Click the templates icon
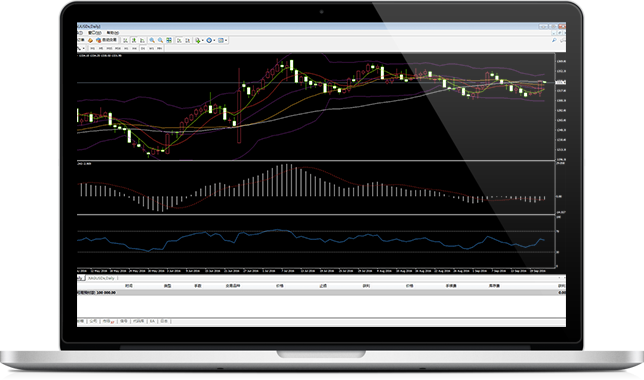The height and width of the screenshot is (380, 644). (x=221, y=40)
